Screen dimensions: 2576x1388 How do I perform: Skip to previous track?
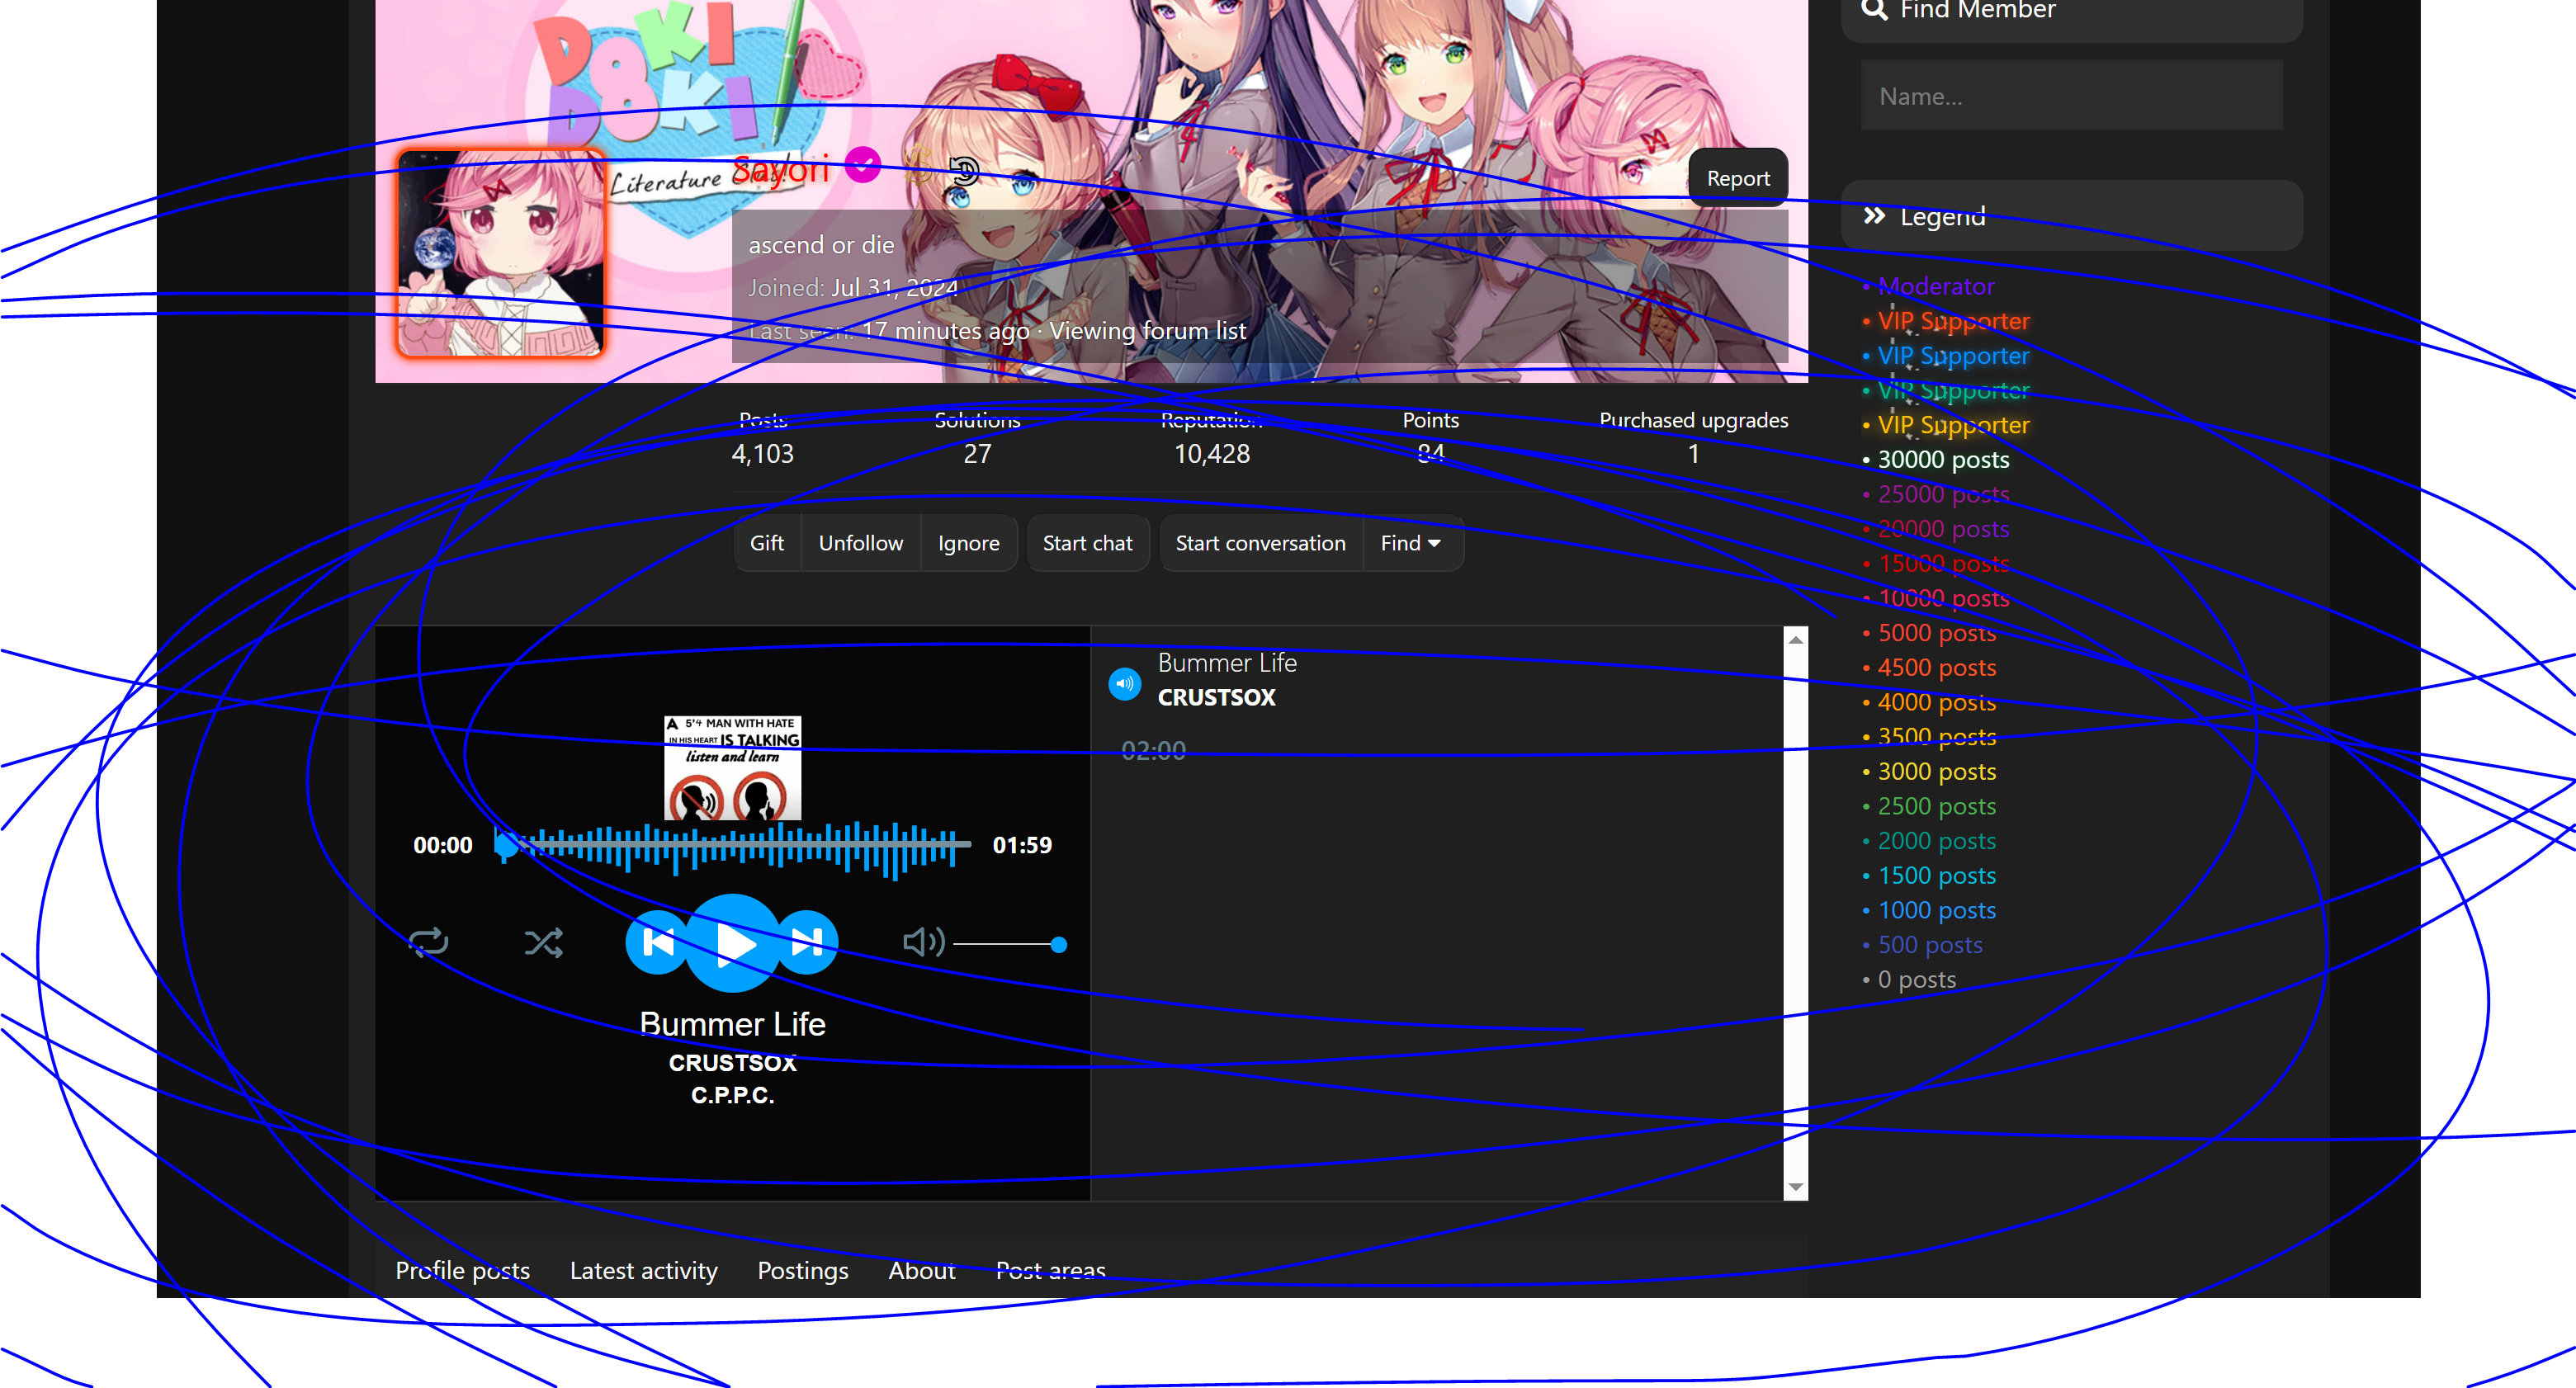point(657,942)
